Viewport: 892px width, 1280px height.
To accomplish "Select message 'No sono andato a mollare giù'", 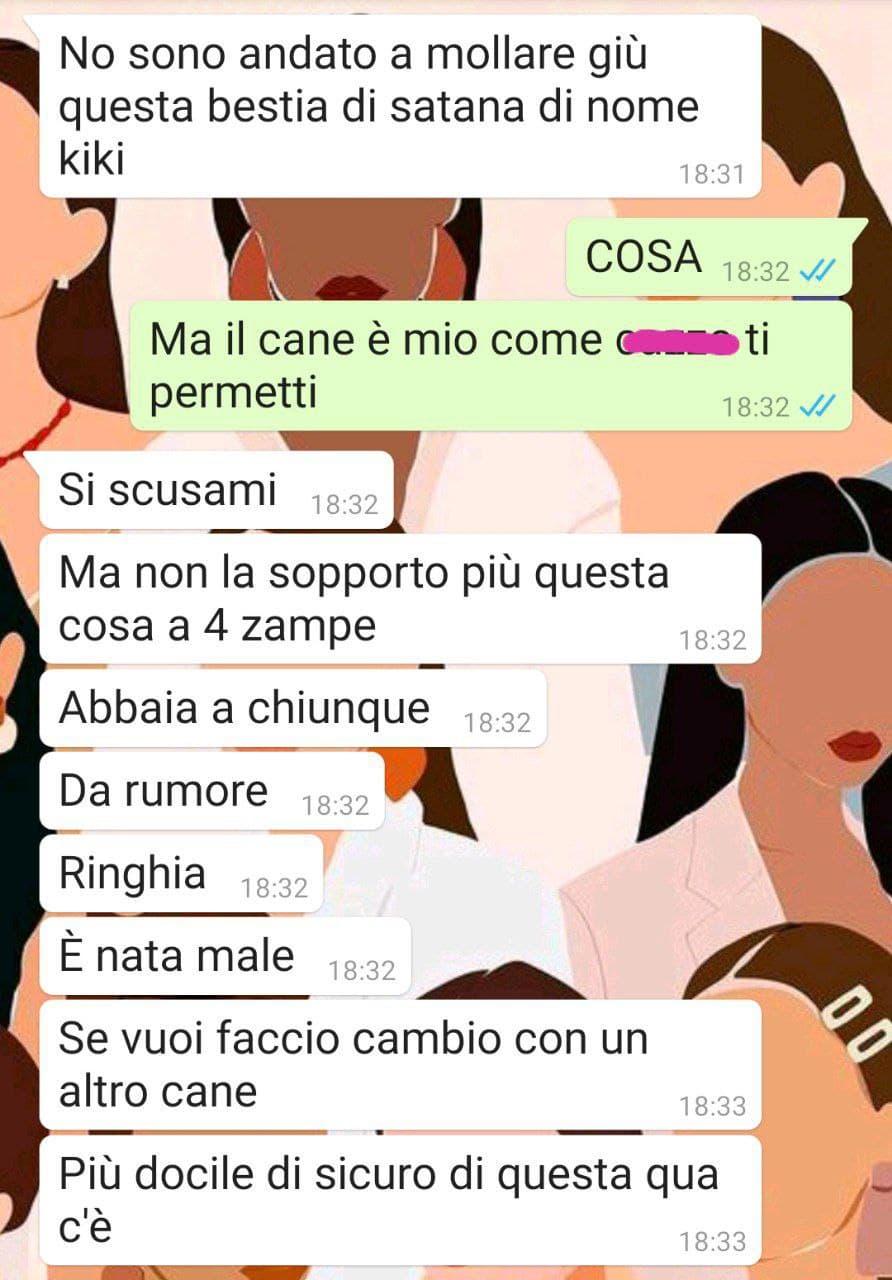I will pos(400,106).
